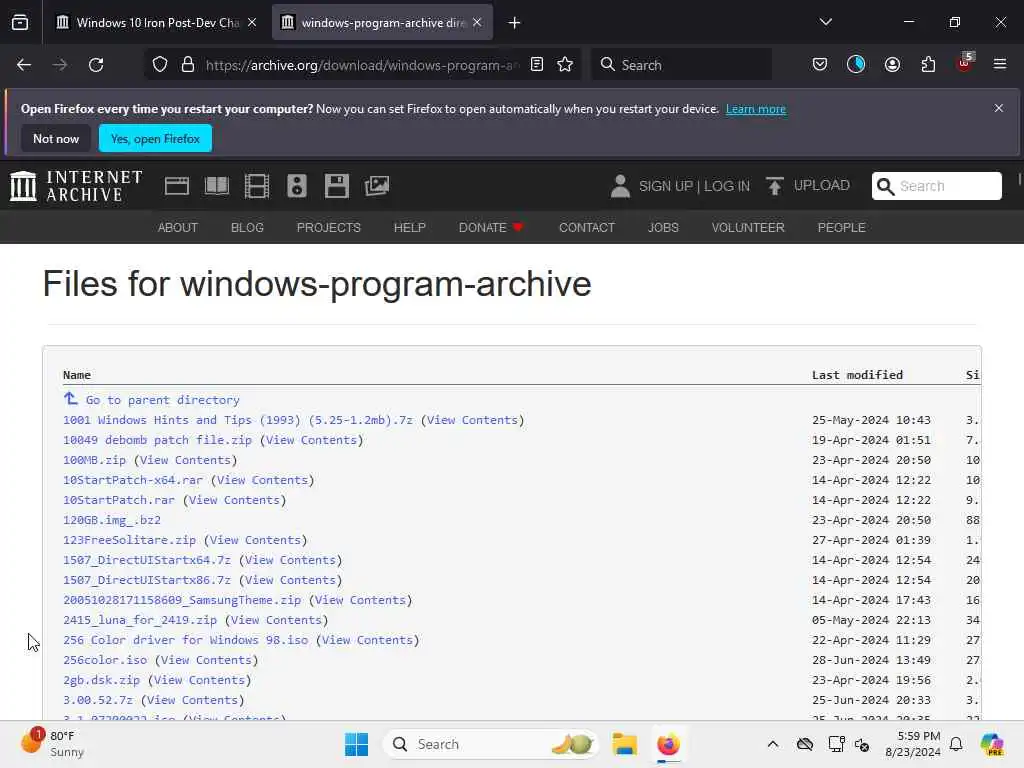Open clock showing 5:59 PM
This screenshot has height=768, width=1024.
coord(913,744)
